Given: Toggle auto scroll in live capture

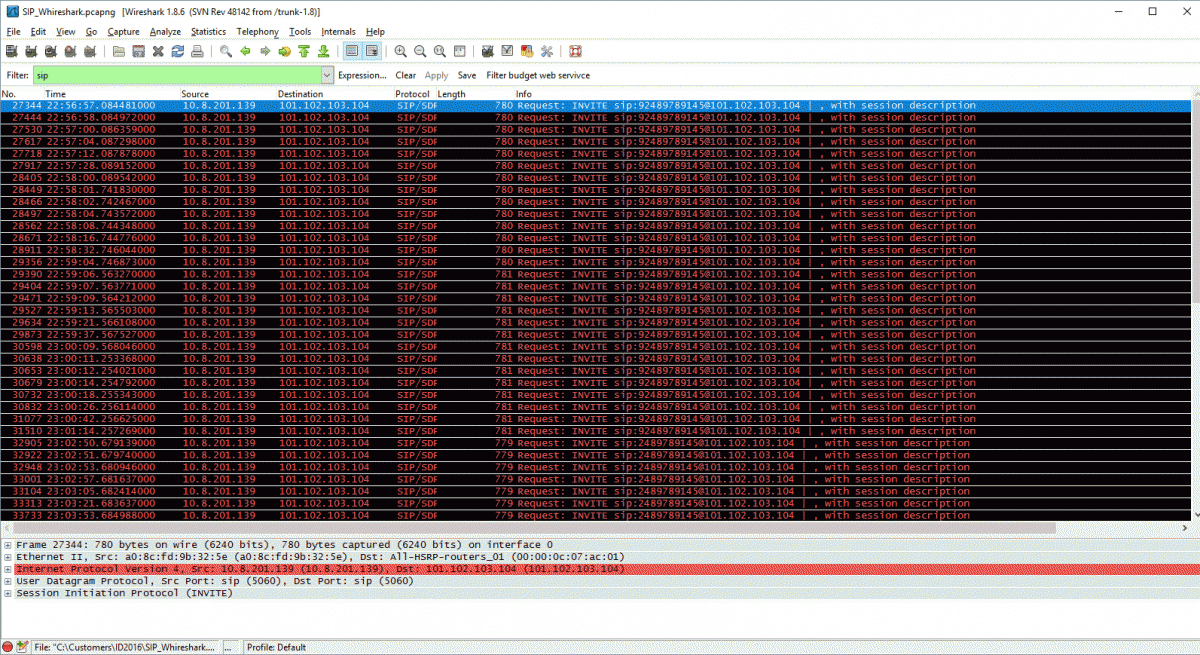Looking at the screenshot, I should (371, 51).
